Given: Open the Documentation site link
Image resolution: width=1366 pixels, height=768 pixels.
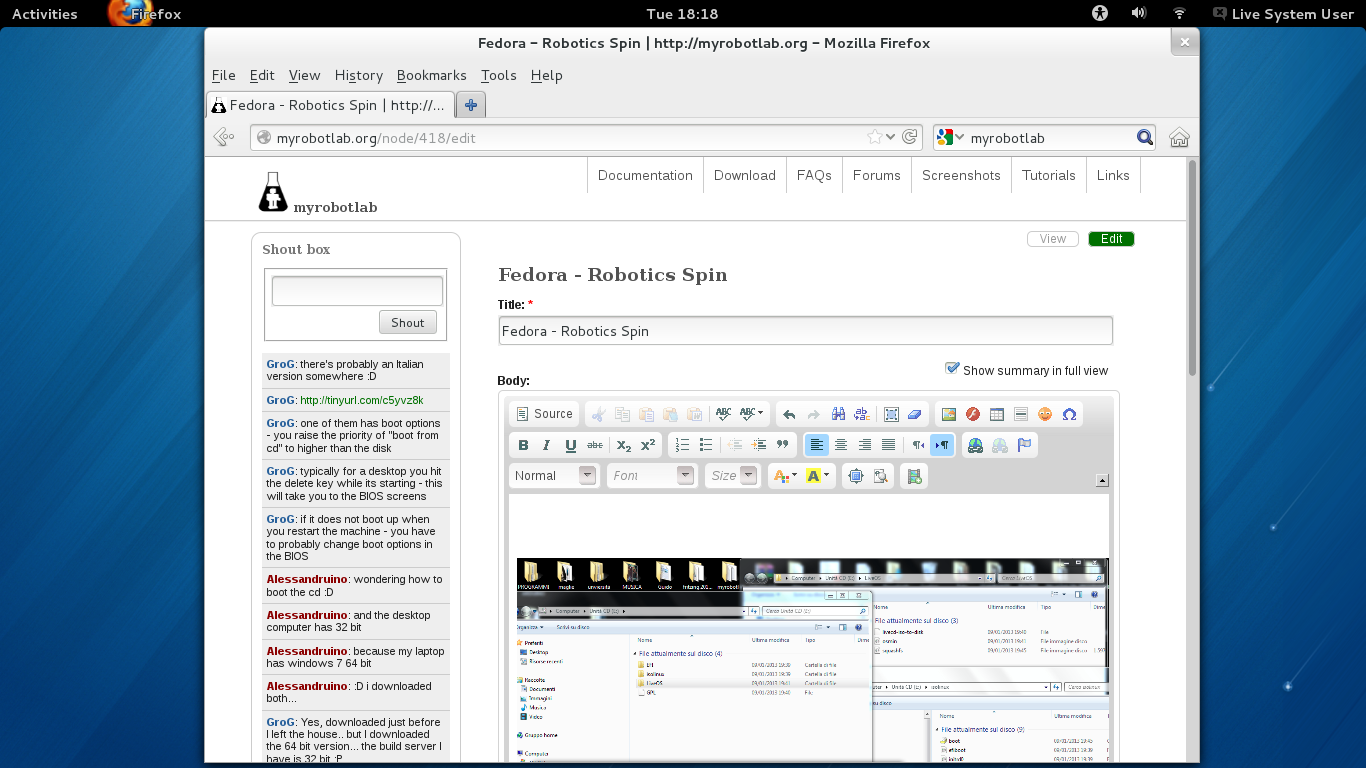Looking at the screenshot, I should click(645, 175).
